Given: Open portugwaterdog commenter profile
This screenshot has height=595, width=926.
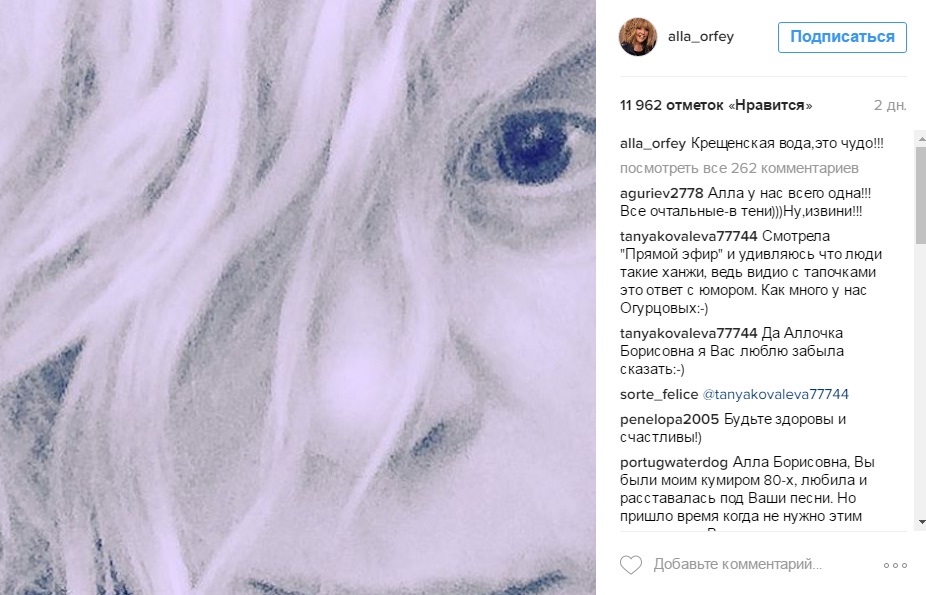Looking at the screenshot, I should [x=674, y=462].
